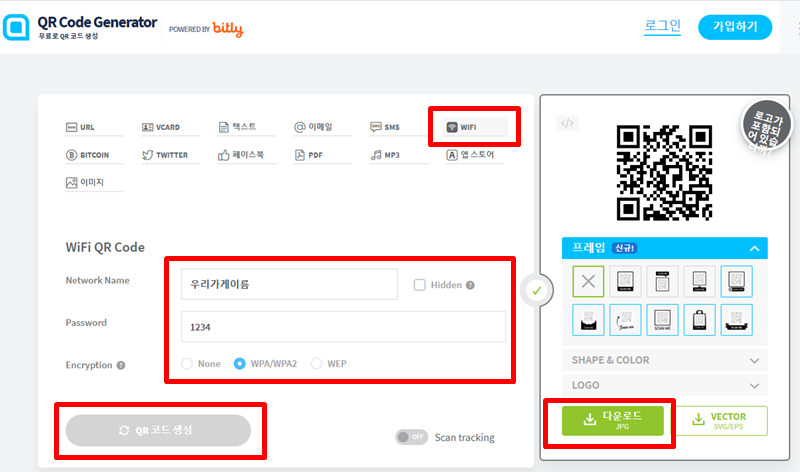Switch to the 텍스트 tab
This screenshot has width=800, height=472.
click(246, 128)
